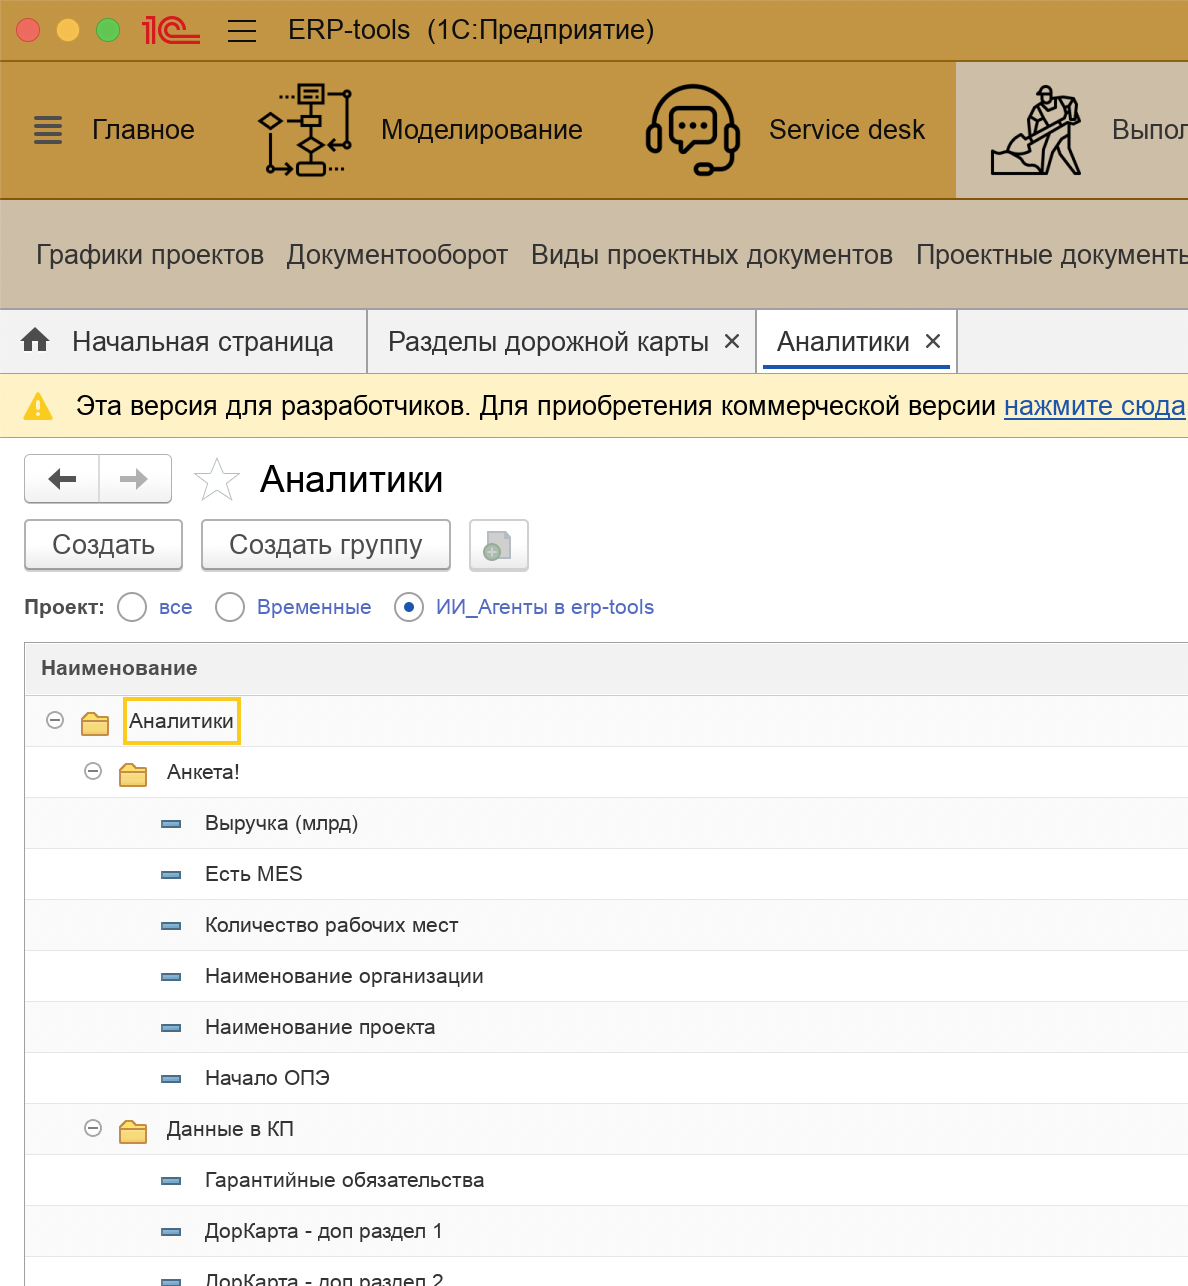The image size is (1188, 1286).
Task: Go back with the left arrow button
Action: pos(62,479)
